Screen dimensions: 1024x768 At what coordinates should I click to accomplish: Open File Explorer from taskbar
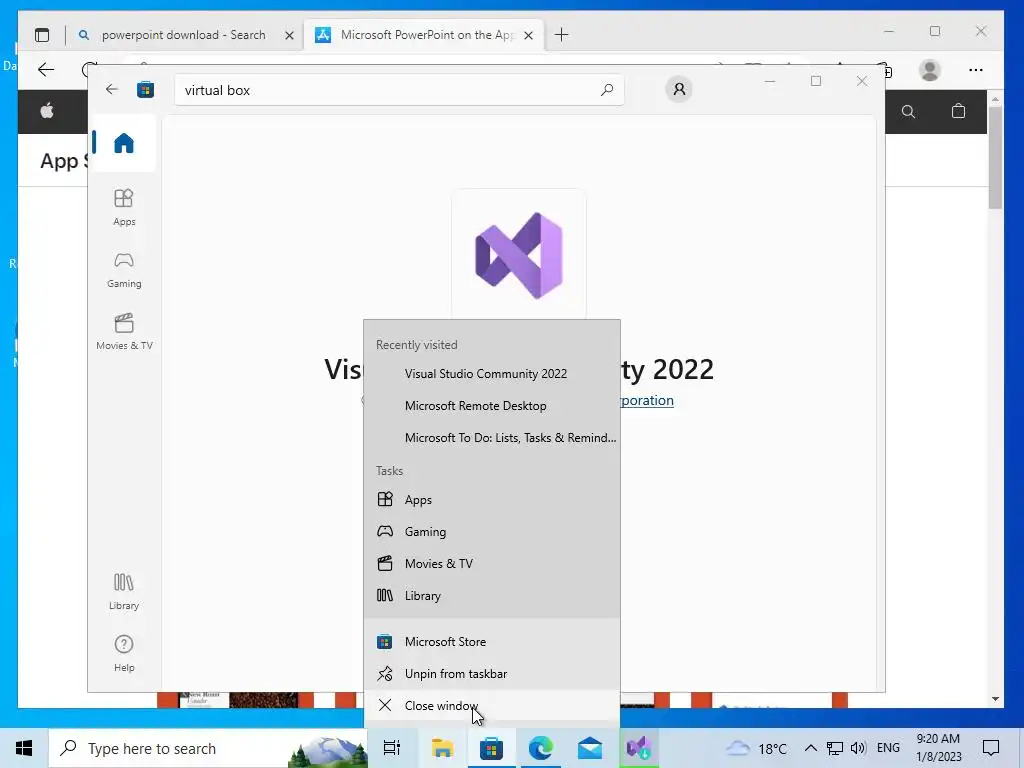pyautogui.click(x=442, y=748)
